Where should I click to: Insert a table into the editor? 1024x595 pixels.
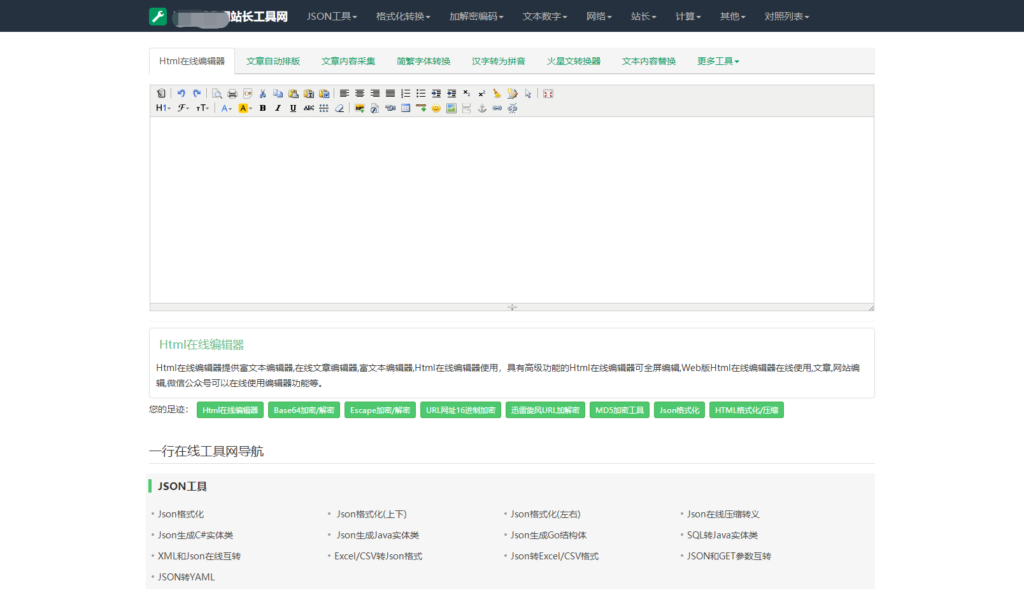click(x=405, y=108)
